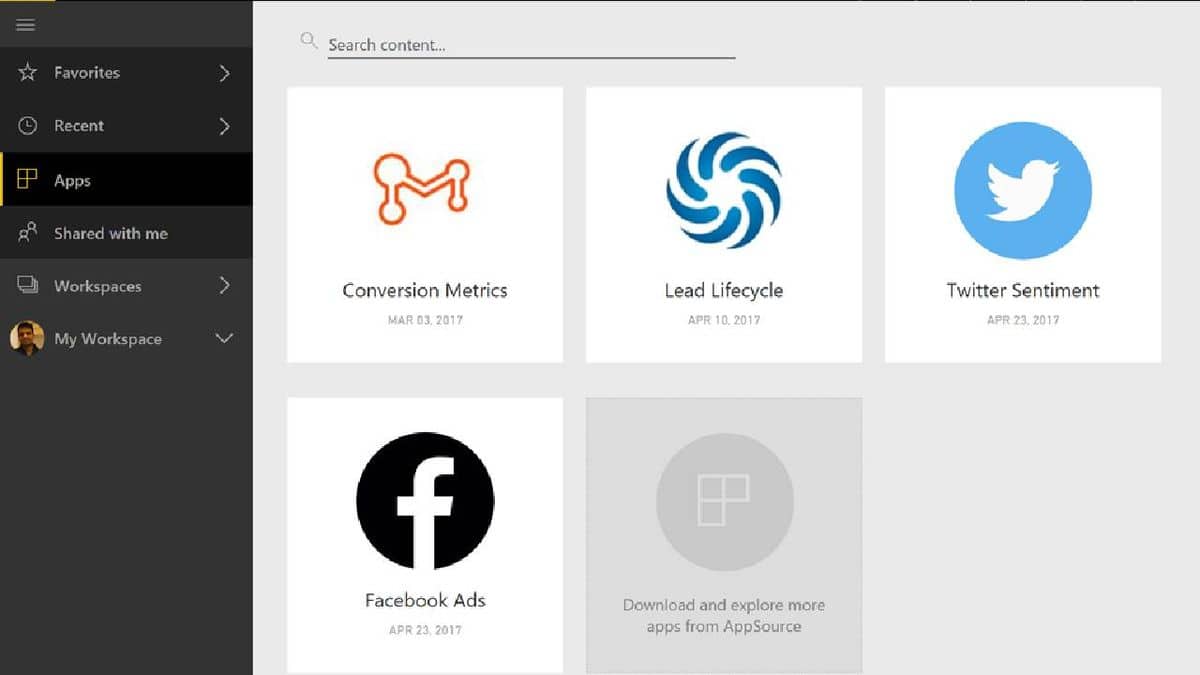Click the Search content input field
The height and width of the screenshot is (675, 1200).
click(531, 45)
